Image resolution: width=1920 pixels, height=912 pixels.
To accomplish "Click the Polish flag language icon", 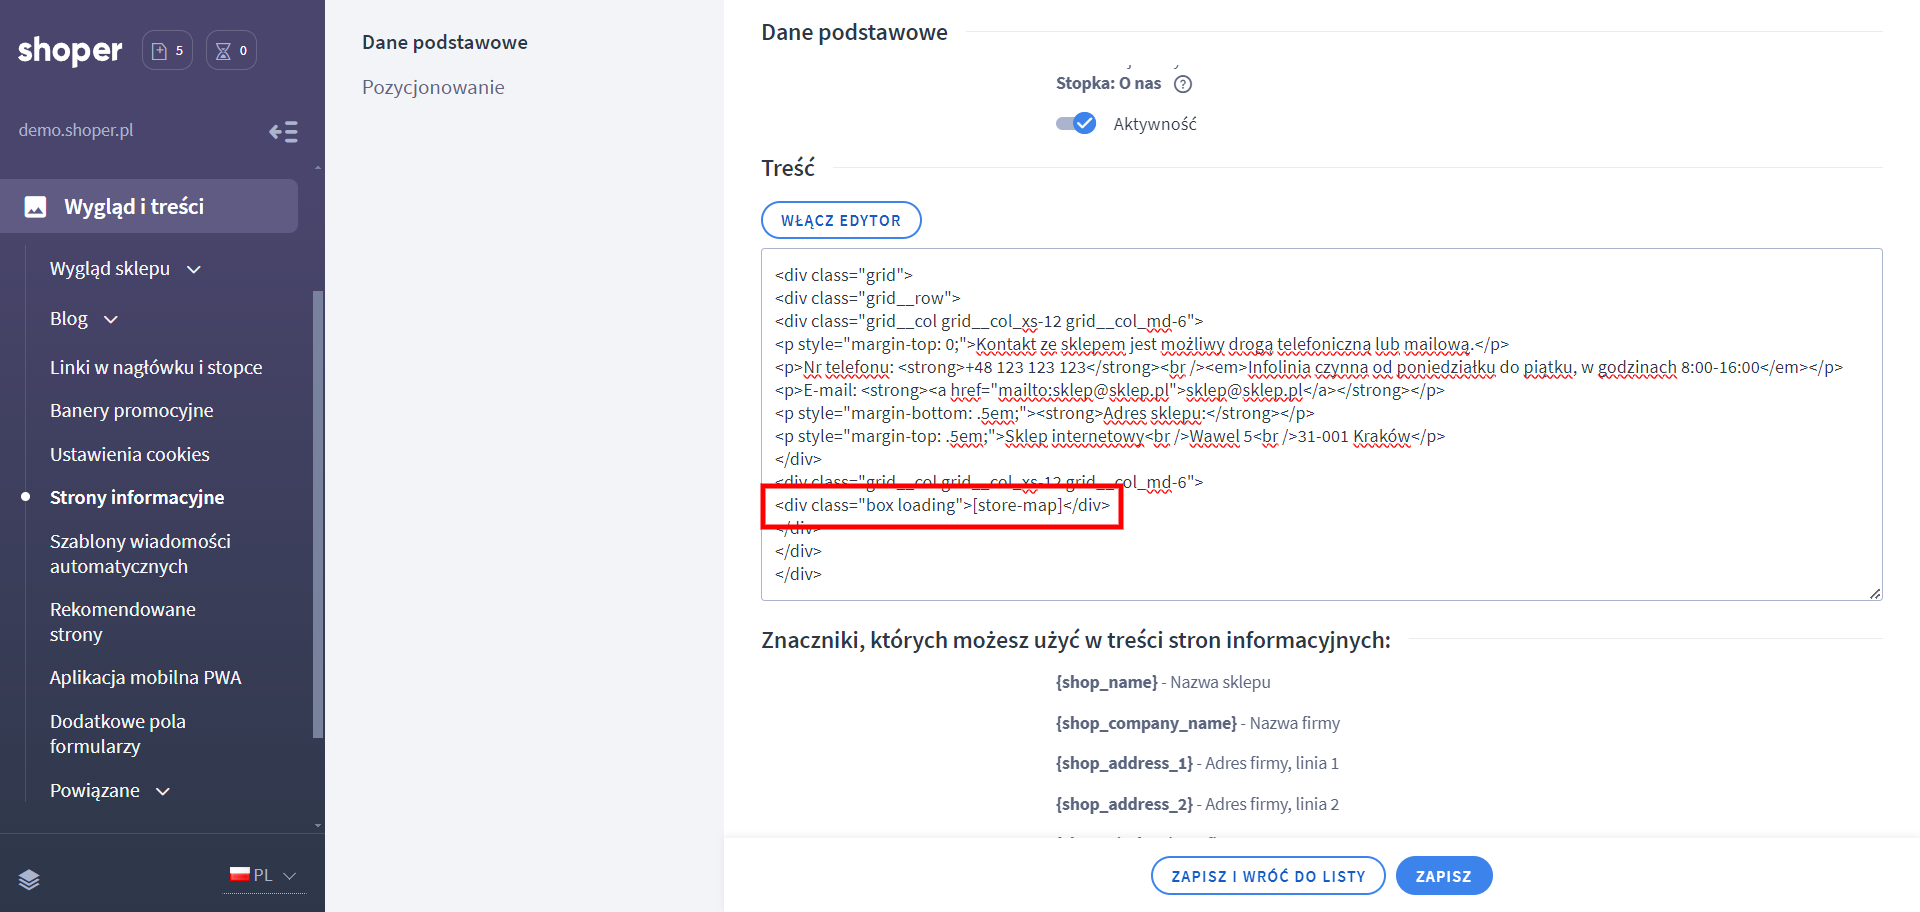I will point(239,874).
